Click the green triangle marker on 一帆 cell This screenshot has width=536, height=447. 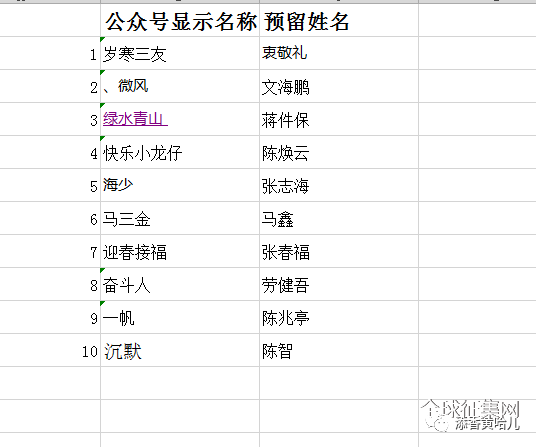coord(102,303)
